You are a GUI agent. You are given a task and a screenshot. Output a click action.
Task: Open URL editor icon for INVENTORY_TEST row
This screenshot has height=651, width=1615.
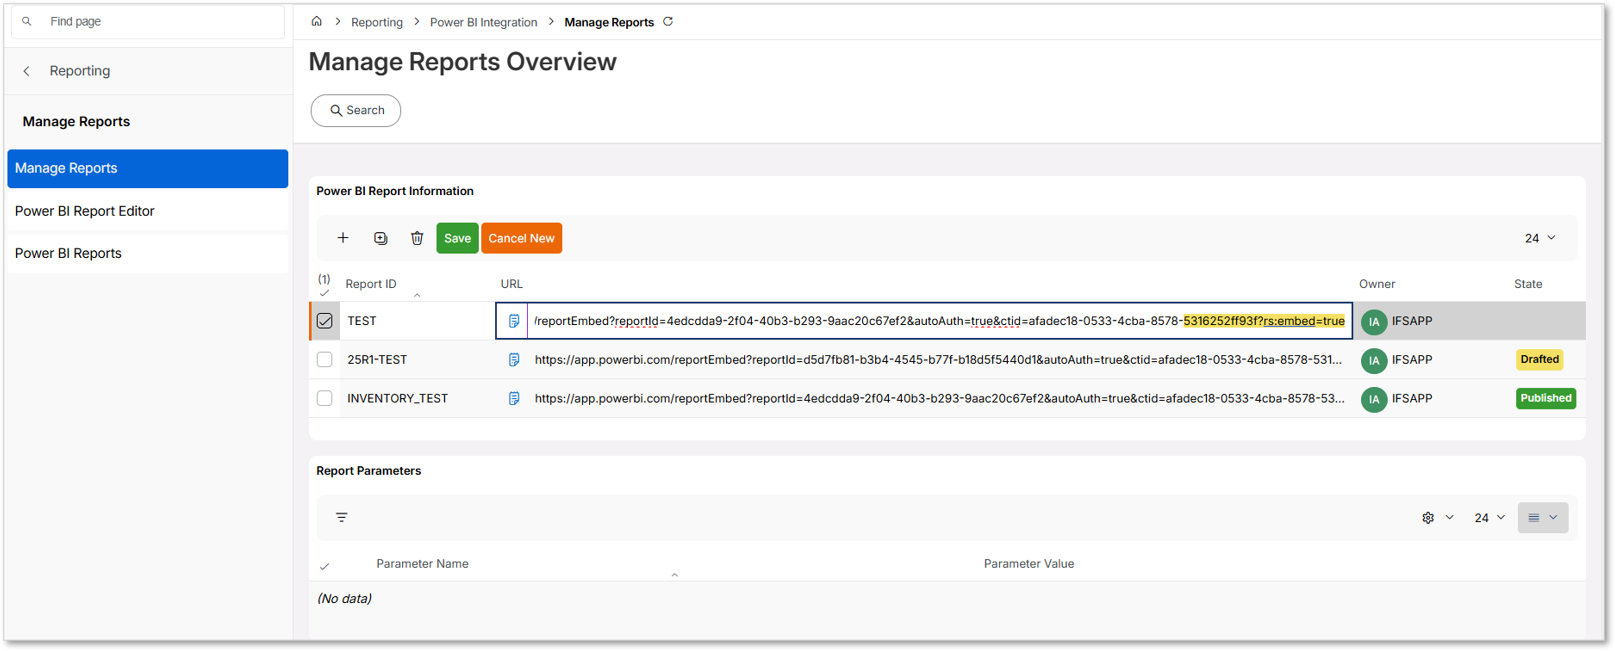[x=514, y=398]
